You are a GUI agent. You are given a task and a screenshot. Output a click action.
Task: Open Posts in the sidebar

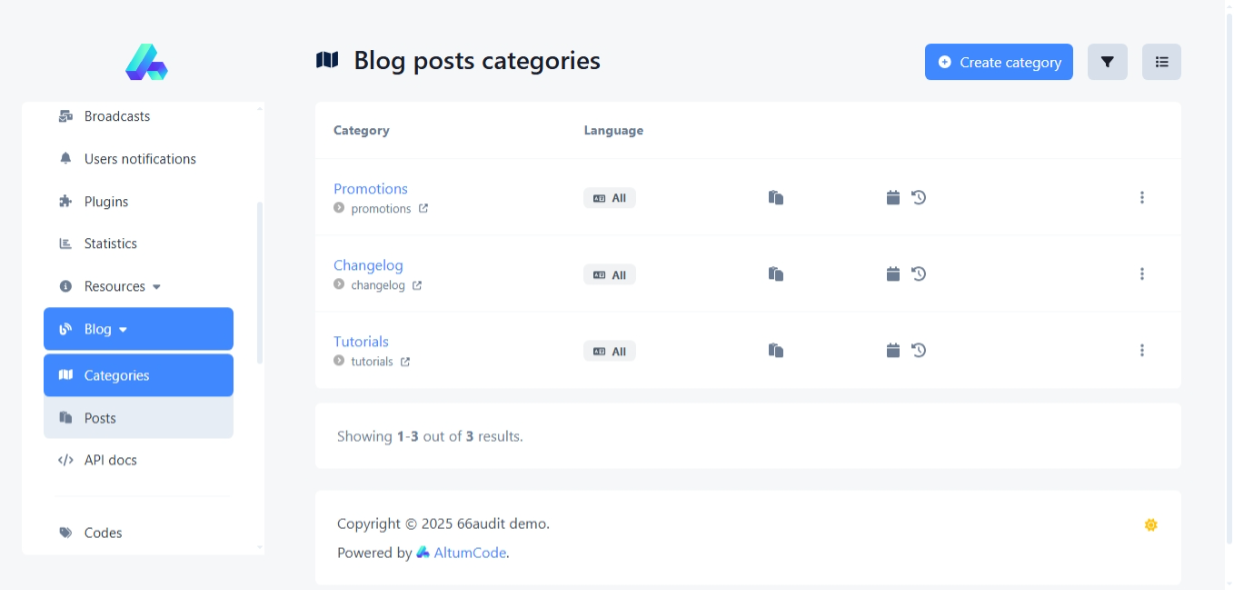tap(100, 418)
